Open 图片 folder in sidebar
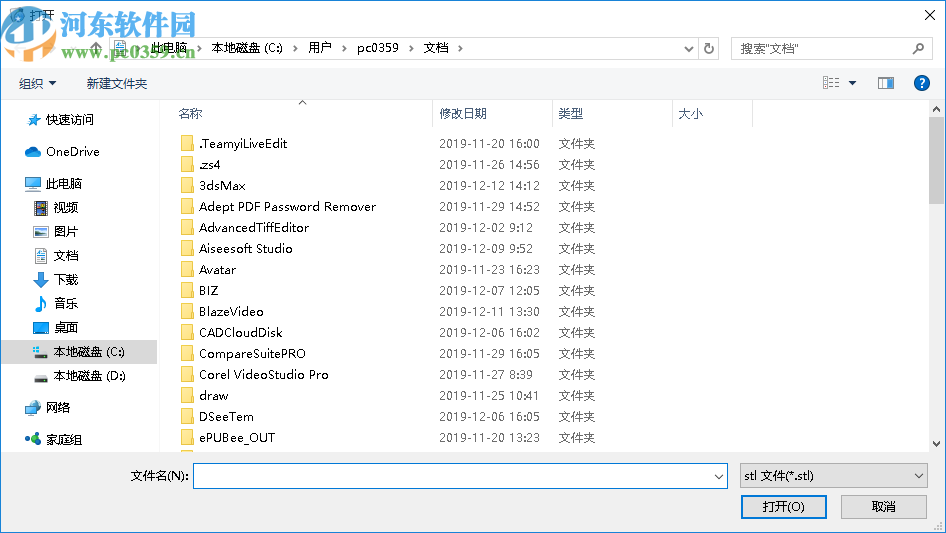946x533 pixels. pos(56,232)
